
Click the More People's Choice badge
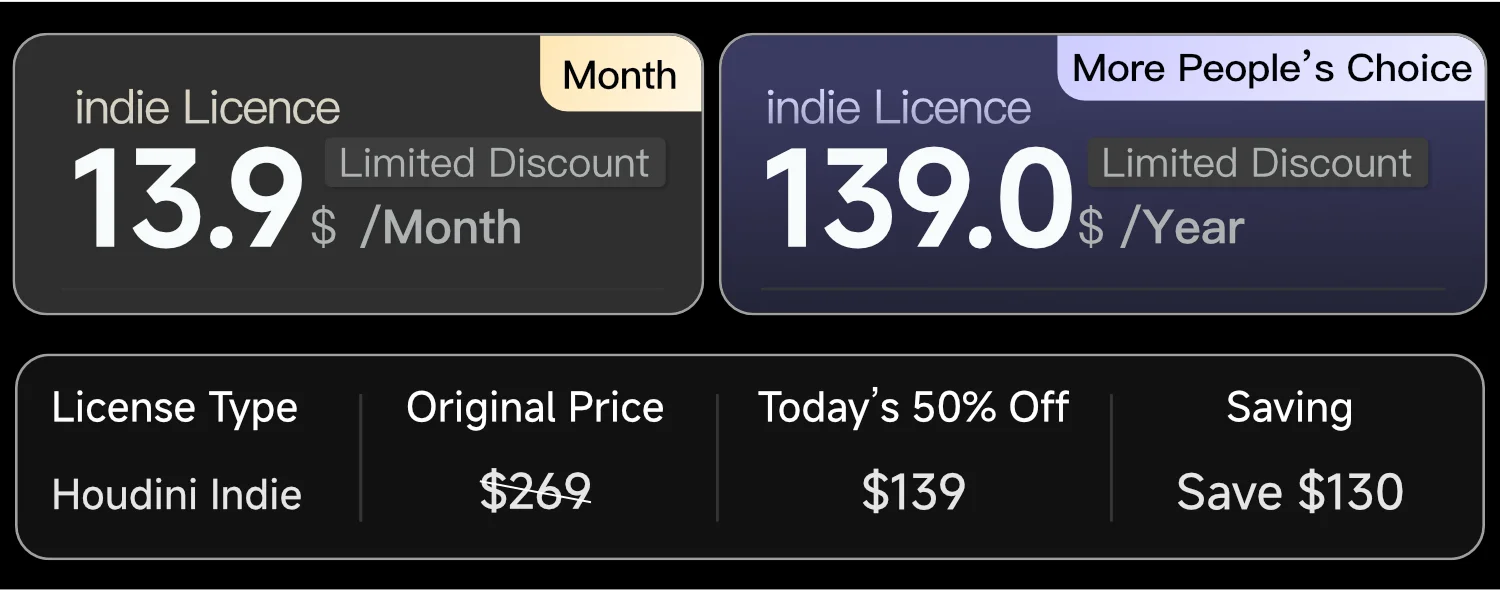click(x=1270, y=68)
